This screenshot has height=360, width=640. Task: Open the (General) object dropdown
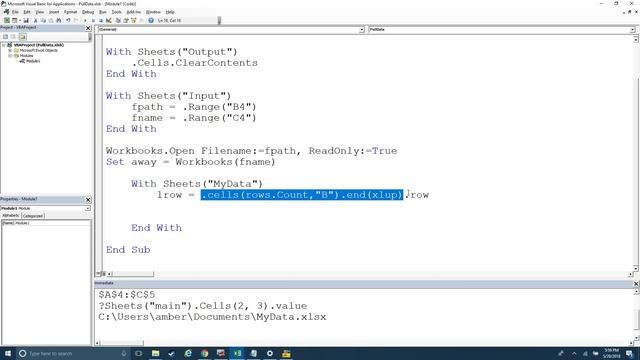(x=362, y=30)
